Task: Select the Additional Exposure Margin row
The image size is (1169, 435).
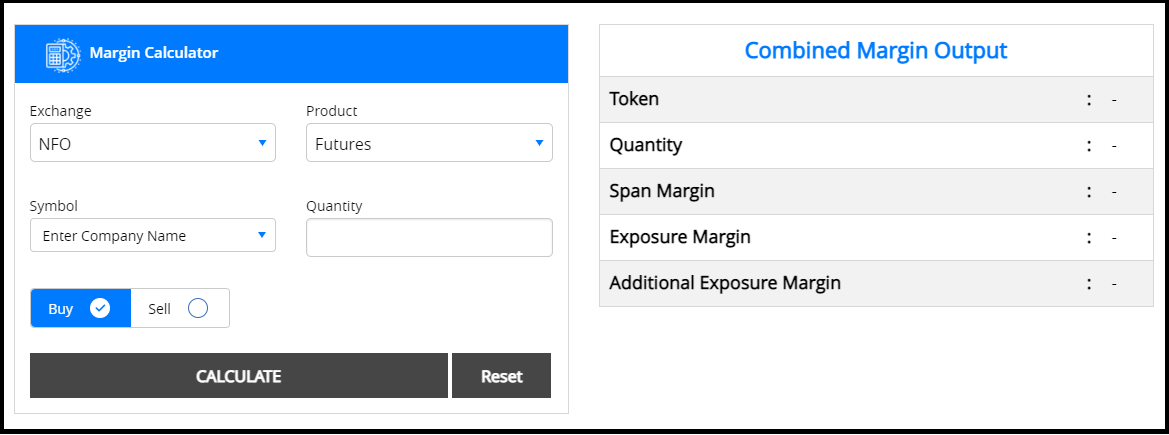Action: click(875, 283)
